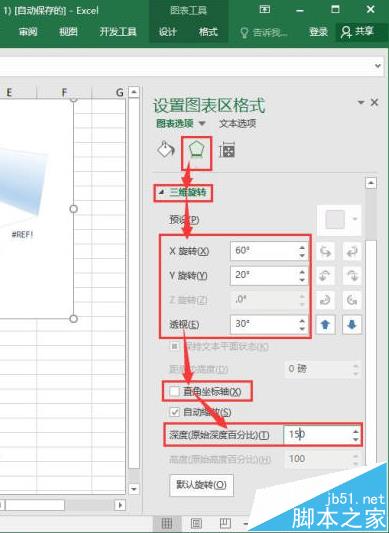Select column F header
Screen dimensions: 389x533
click(x=64, y=92)
